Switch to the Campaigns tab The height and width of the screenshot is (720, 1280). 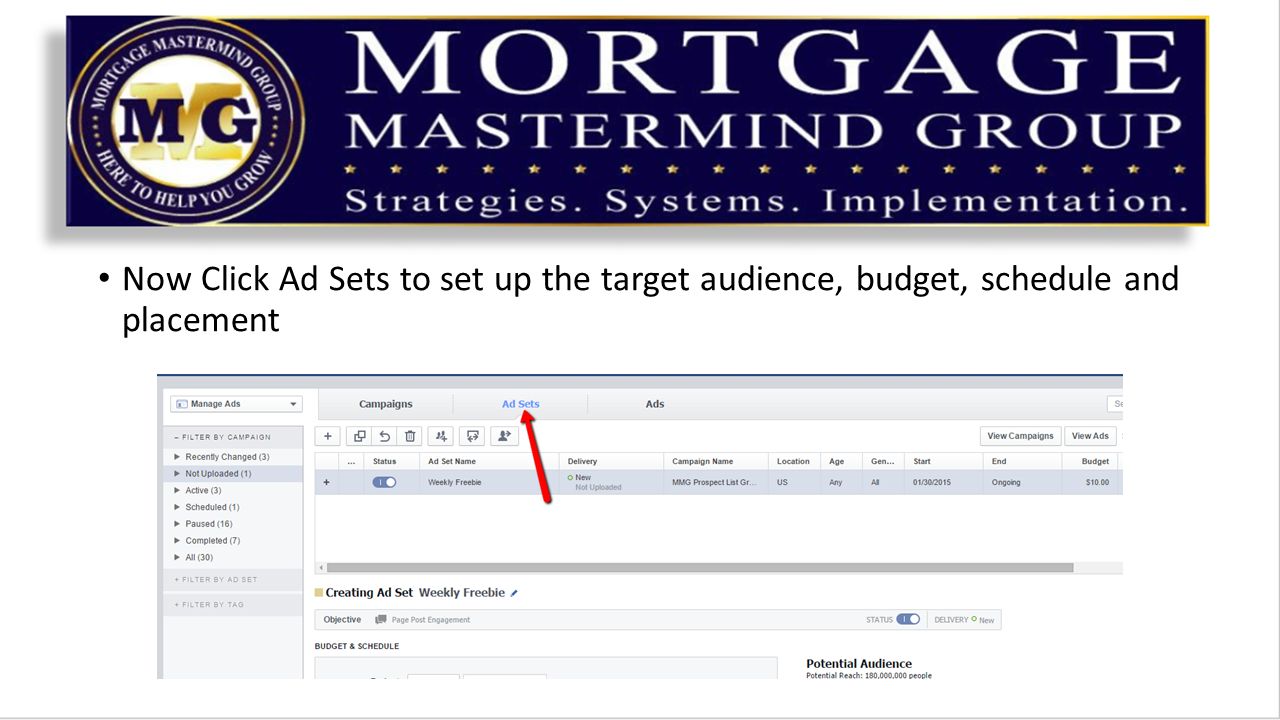pos(386,404)
